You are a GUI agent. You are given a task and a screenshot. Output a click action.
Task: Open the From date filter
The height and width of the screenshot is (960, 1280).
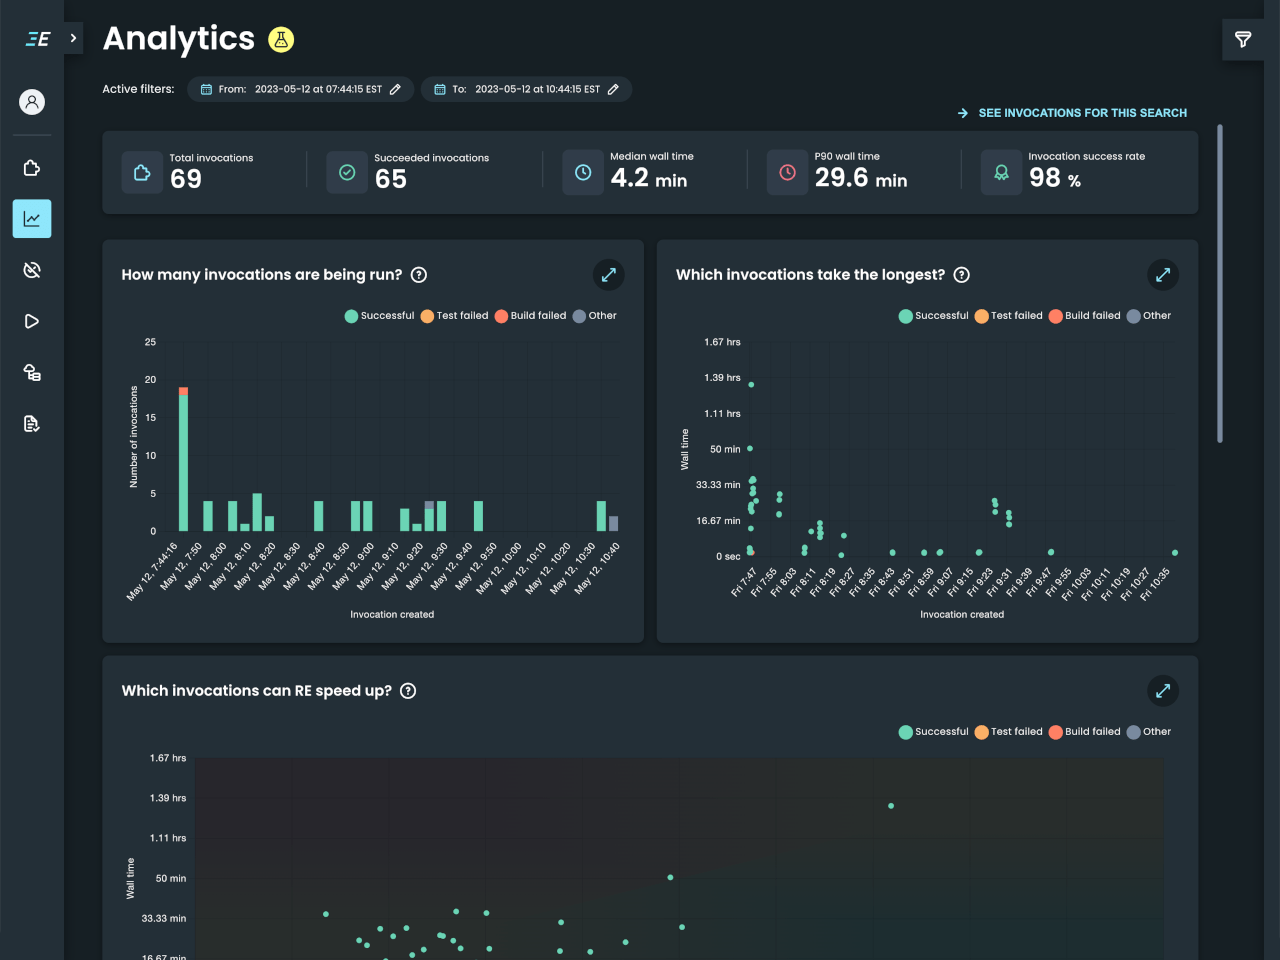point(300,88)
